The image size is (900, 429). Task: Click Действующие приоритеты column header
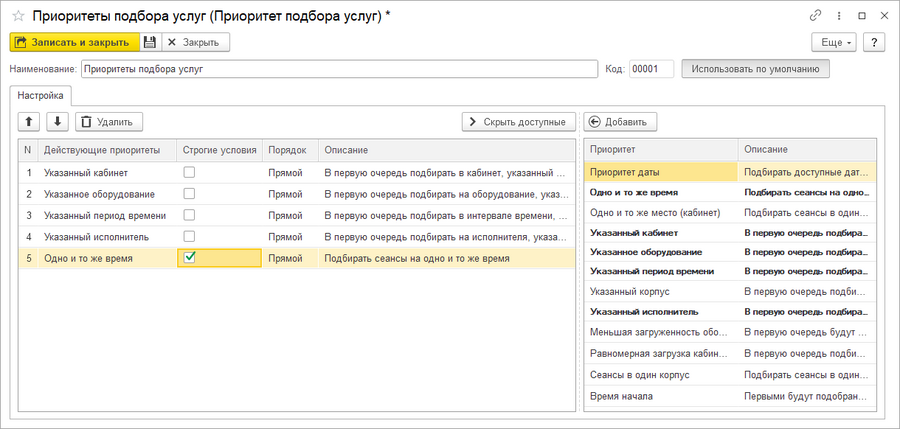tap(107, 150)
